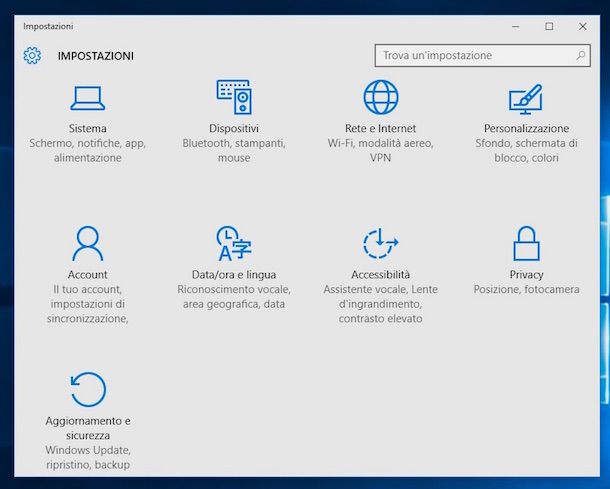Click the search magnifier icon

tap(580, 55)
